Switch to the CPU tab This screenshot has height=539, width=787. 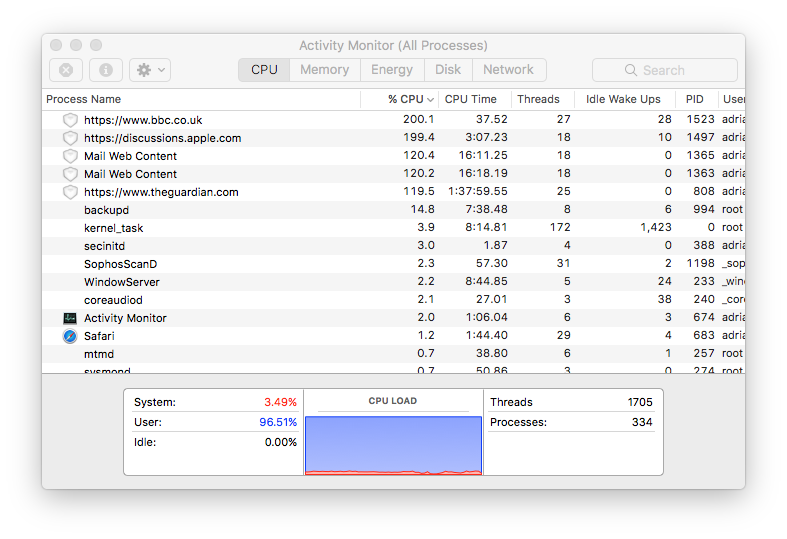pos(264,70)
